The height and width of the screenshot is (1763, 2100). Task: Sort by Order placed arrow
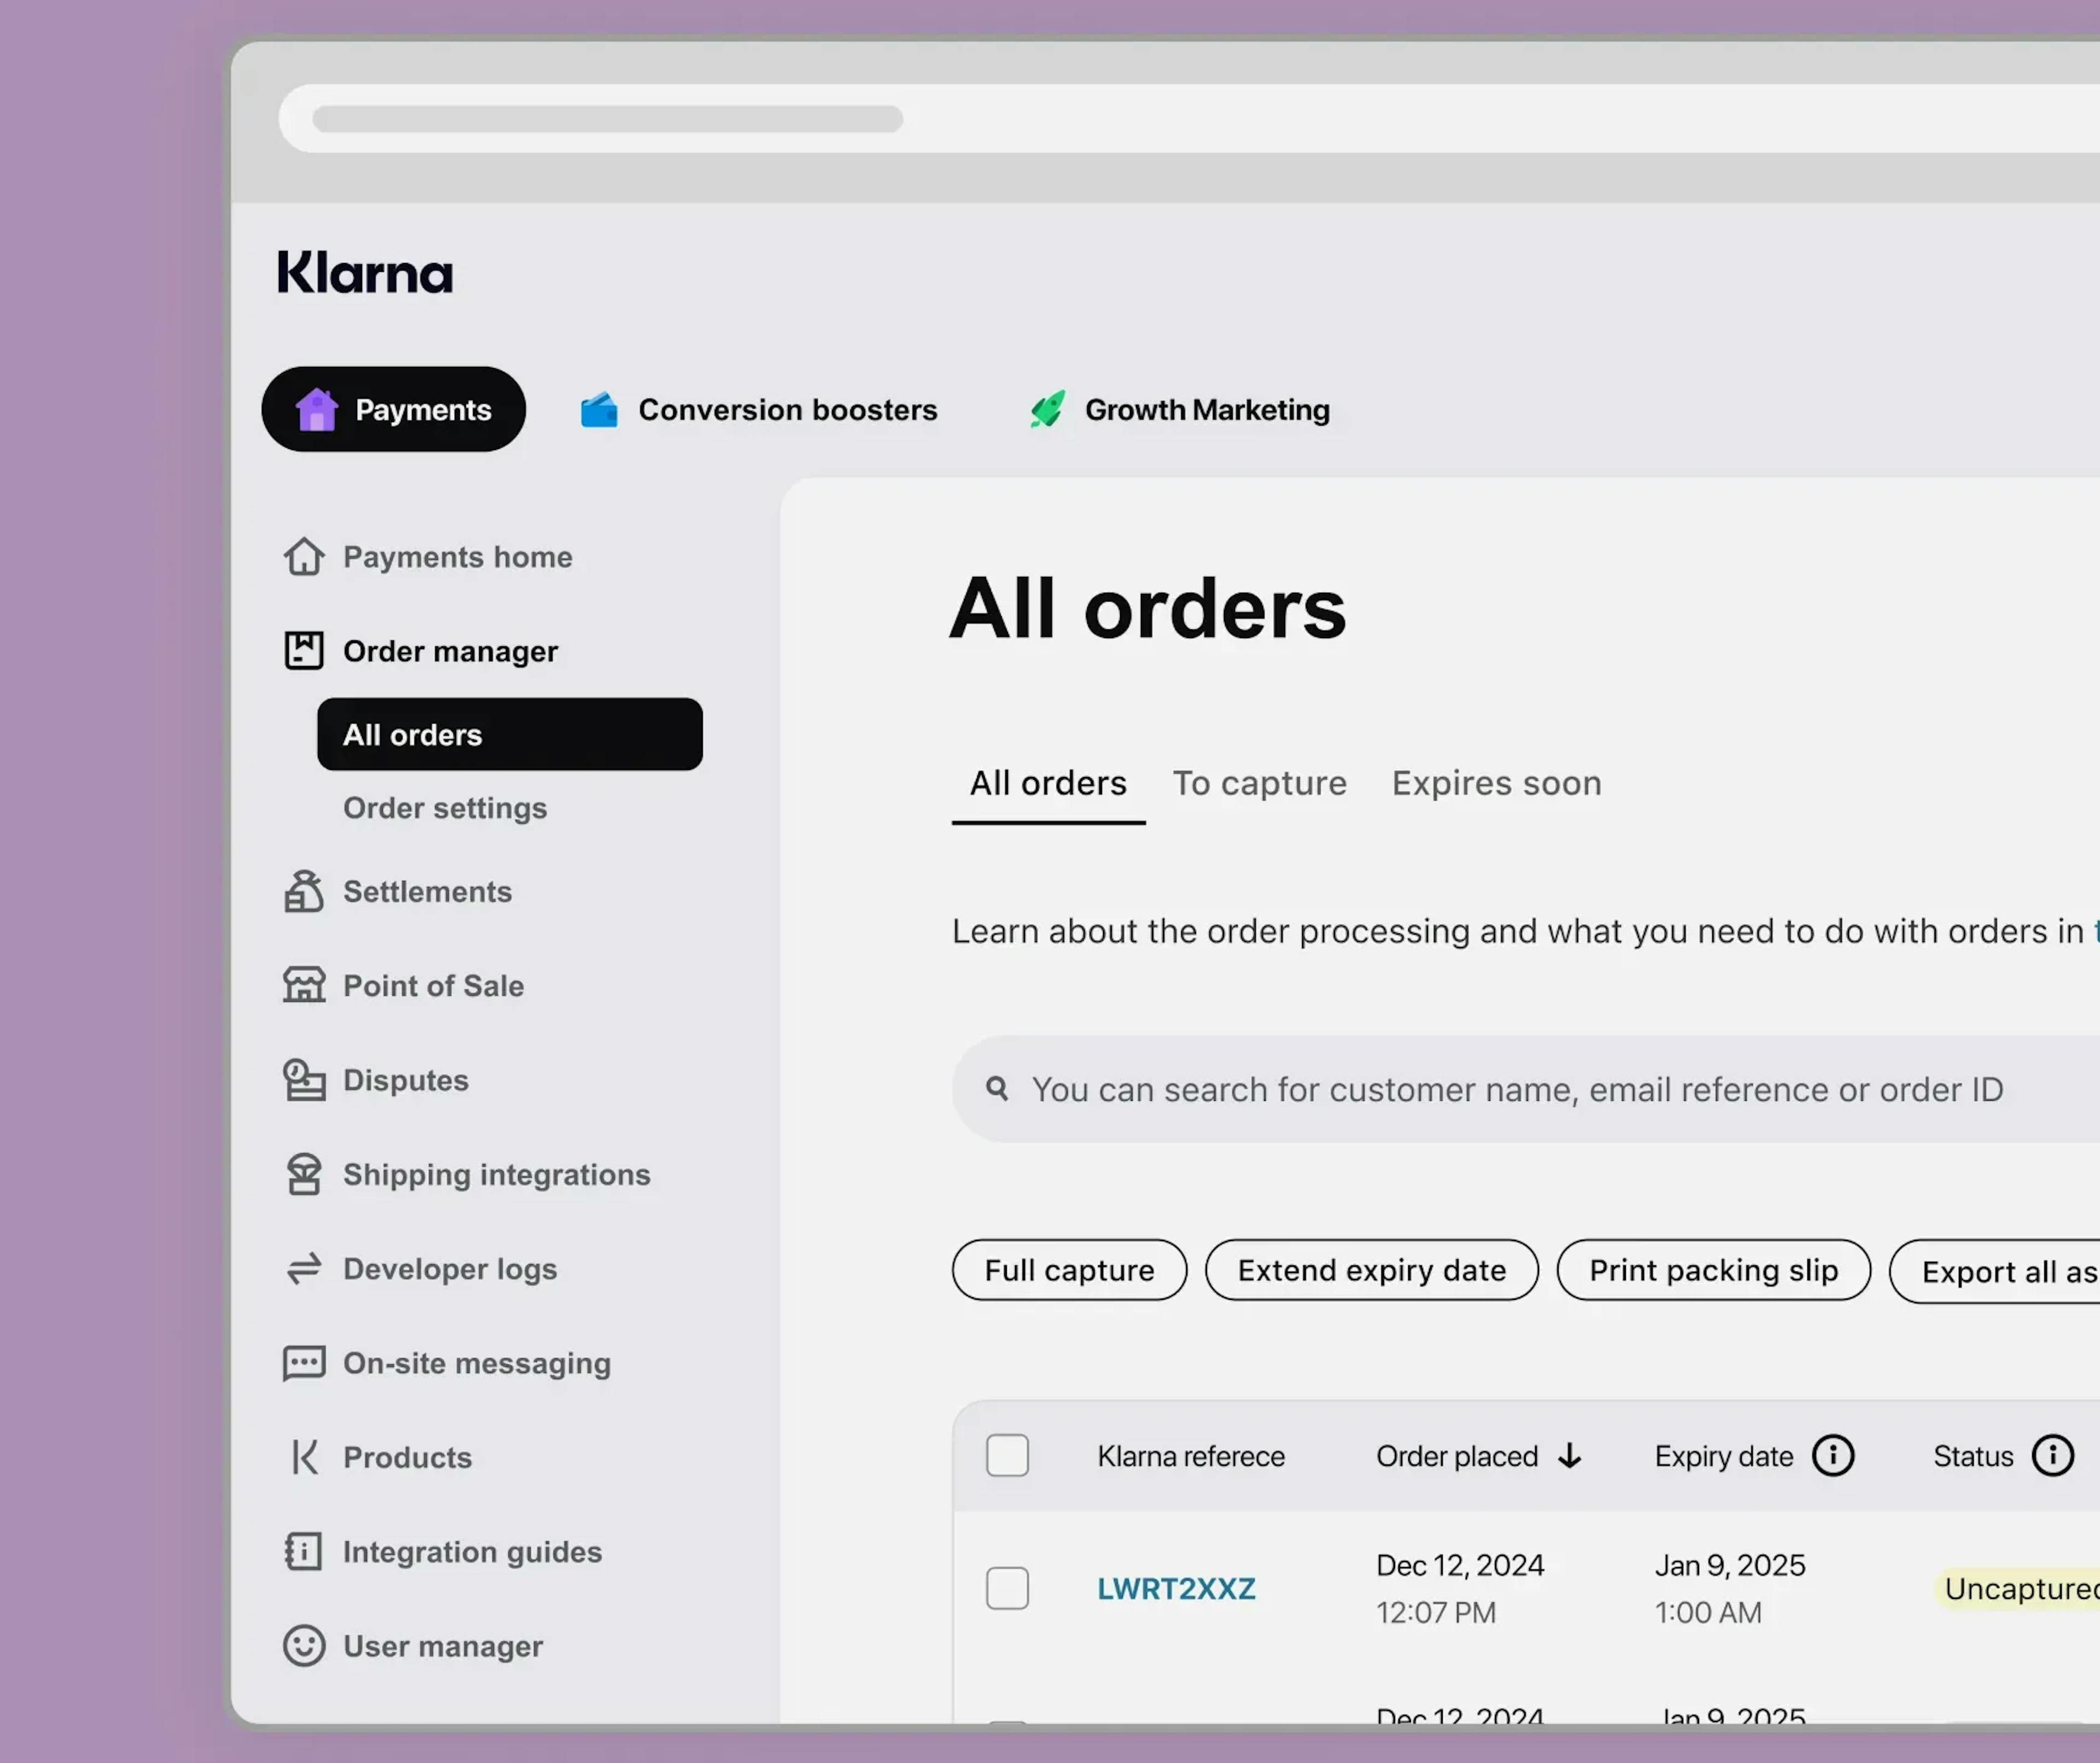pos(1570,1455)
